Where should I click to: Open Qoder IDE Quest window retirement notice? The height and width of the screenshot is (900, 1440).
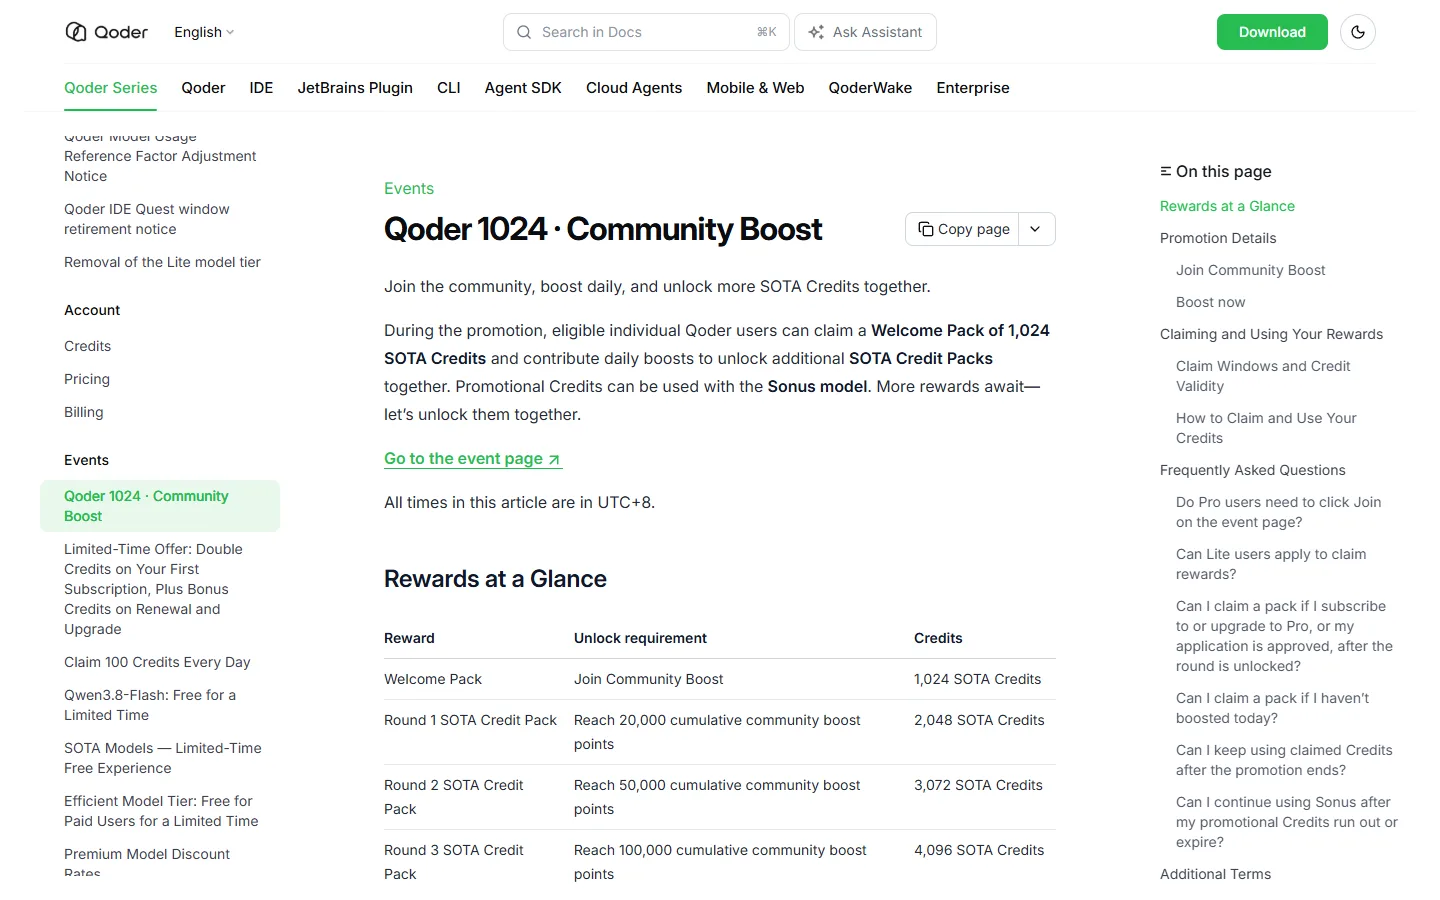coord(147,219)
